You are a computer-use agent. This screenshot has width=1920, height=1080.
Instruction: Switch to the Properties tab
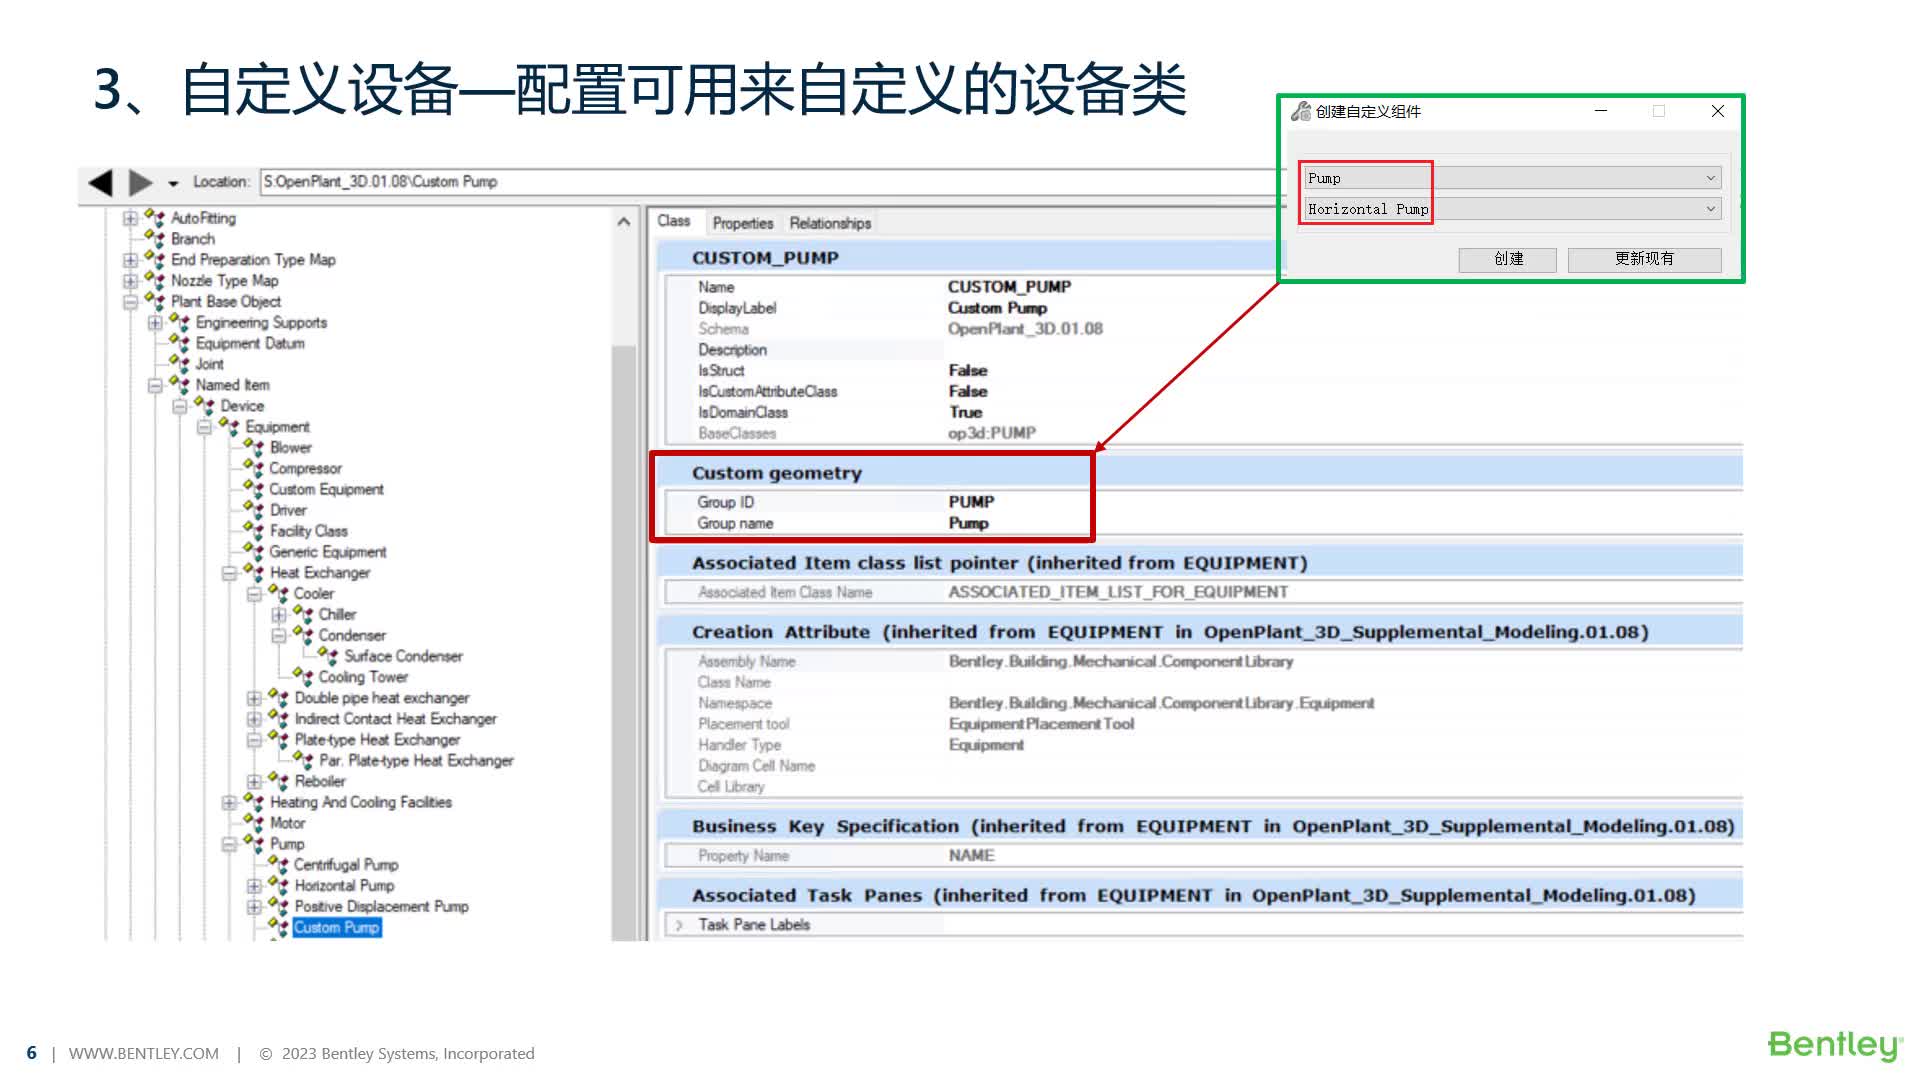[742, 223]
